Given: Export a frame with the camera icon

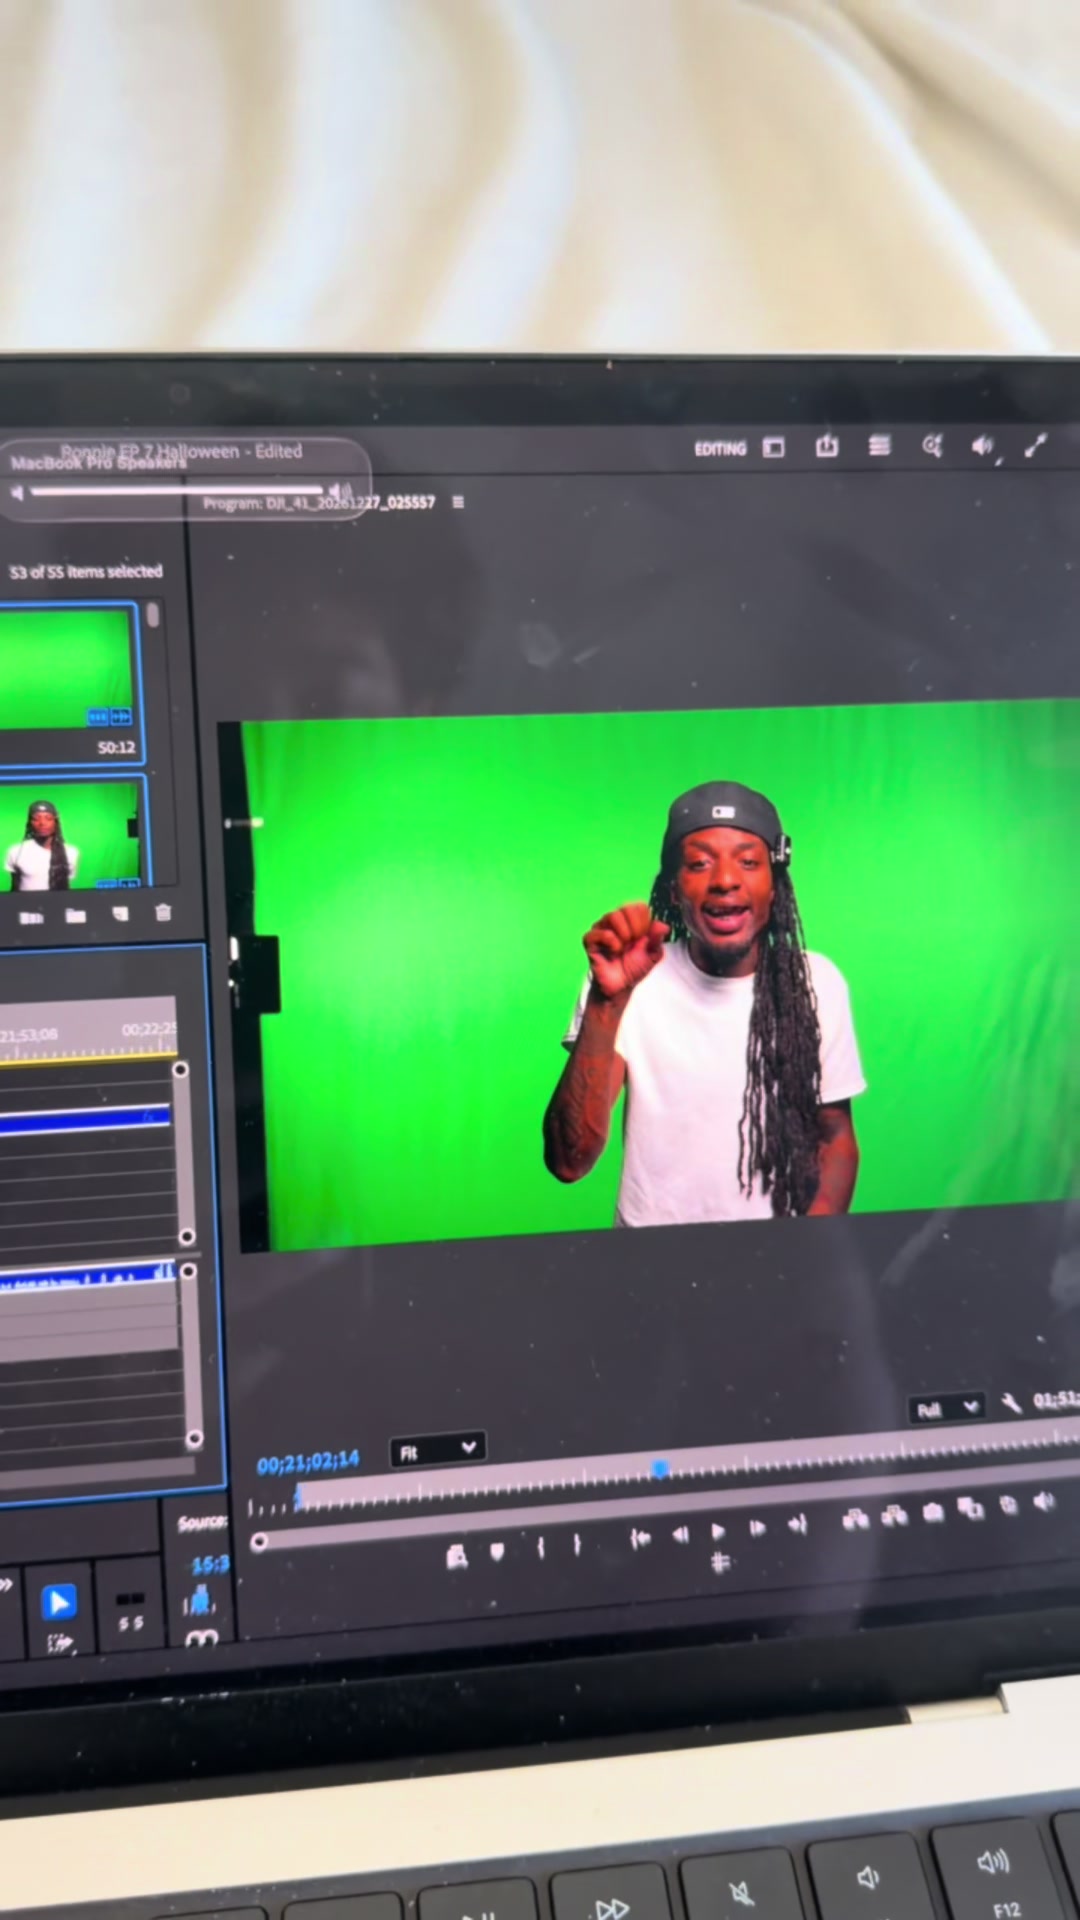Looking at the screenshot, I should (932, 1512).
